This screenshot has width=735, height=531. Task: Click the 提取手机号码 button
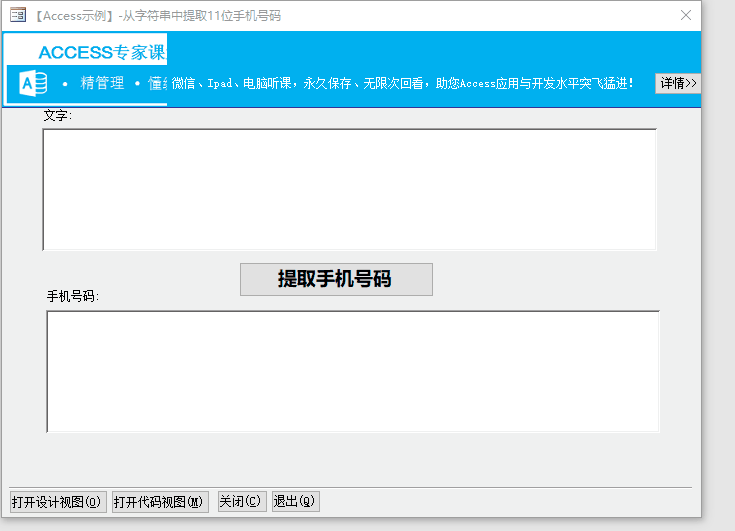pos(336,279)
